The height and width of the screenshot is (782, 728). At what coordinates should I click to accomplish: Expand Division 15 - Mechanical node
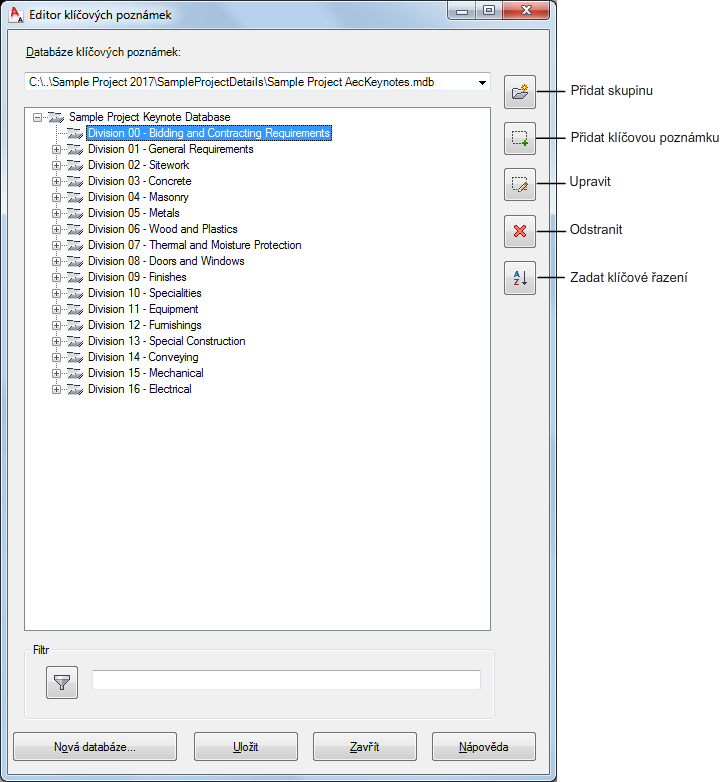pyautogui.click(x=56, y=374)
